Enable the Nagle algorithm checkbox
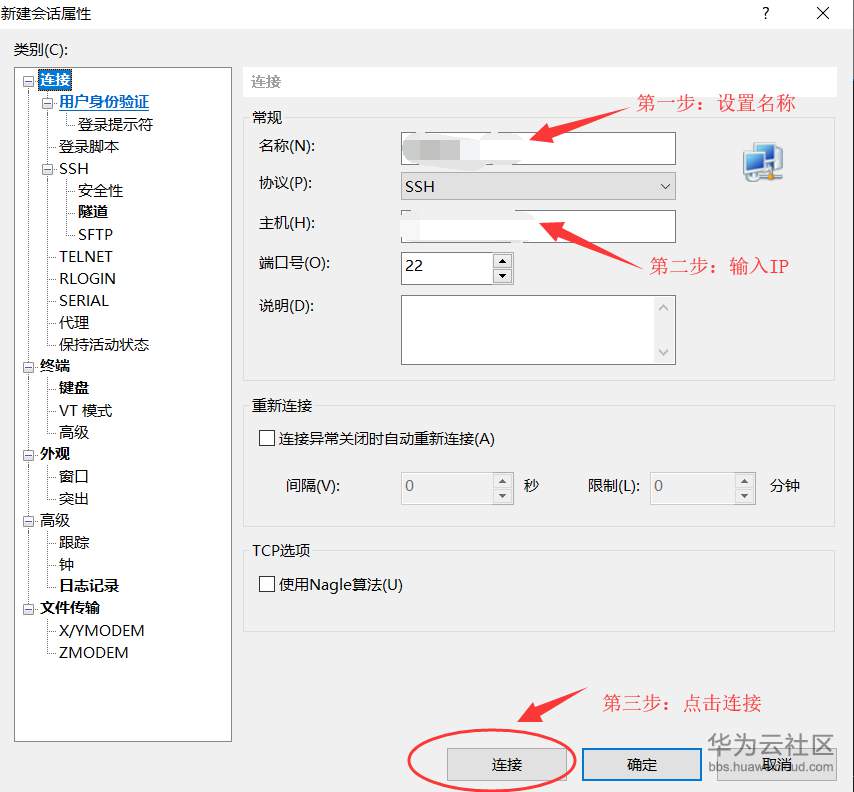Image resolution: width=854 pixels, height=792 pixels. (x=266, y=584)
